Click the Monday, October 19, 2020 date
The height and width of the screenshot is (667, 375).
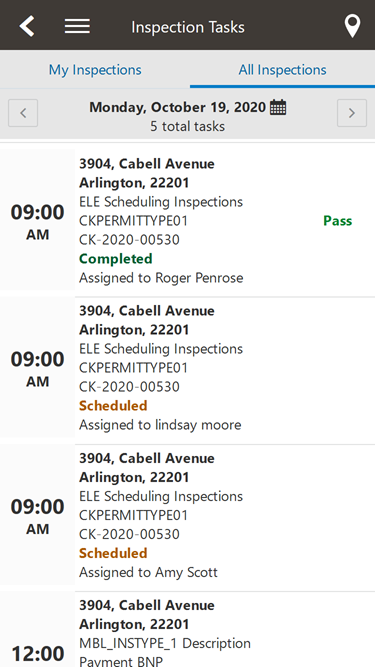(177, 107)
